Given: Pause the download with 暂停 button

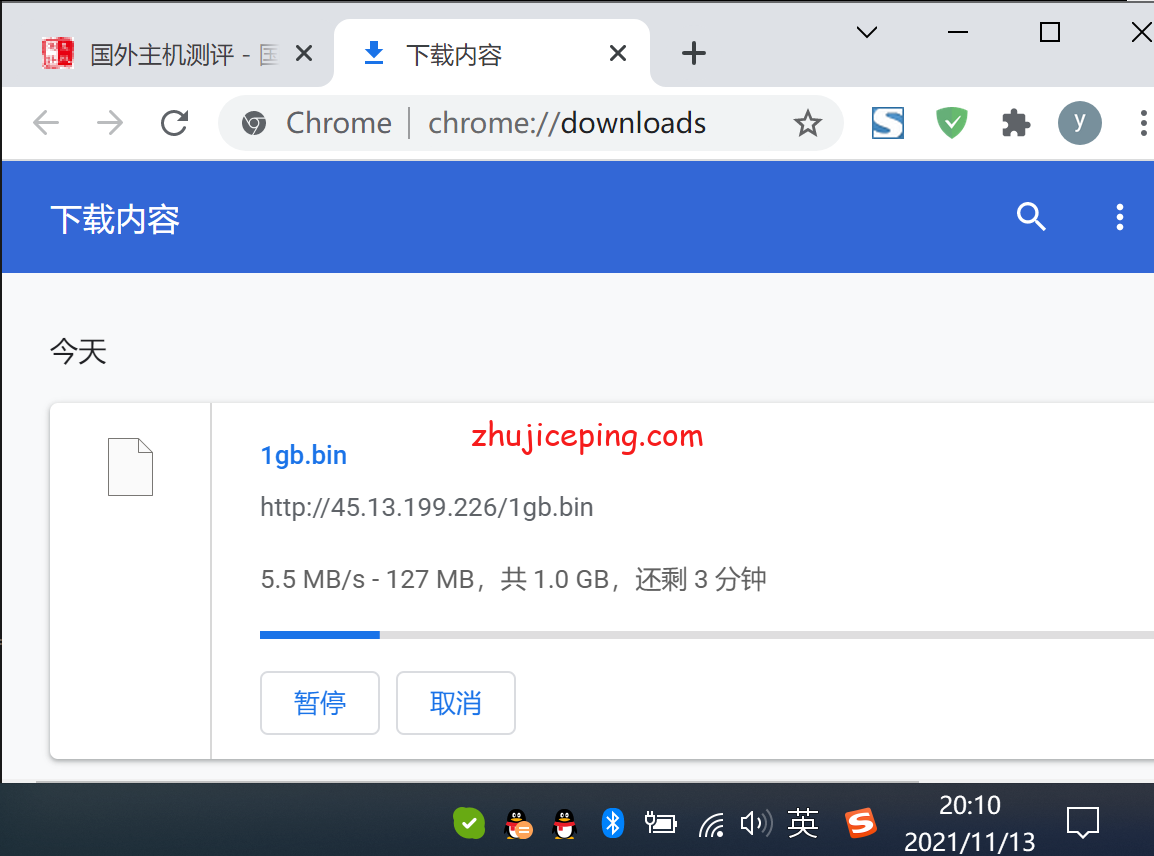Looking at the screenshot, I should [319, 703].
